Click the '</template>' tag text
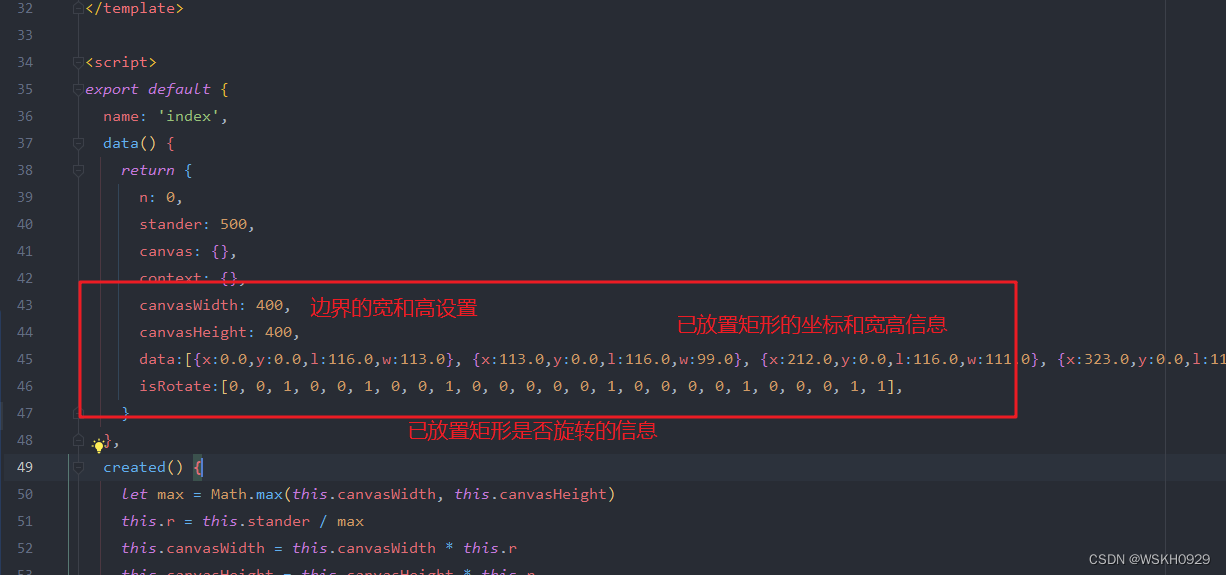 coord(134,8)
